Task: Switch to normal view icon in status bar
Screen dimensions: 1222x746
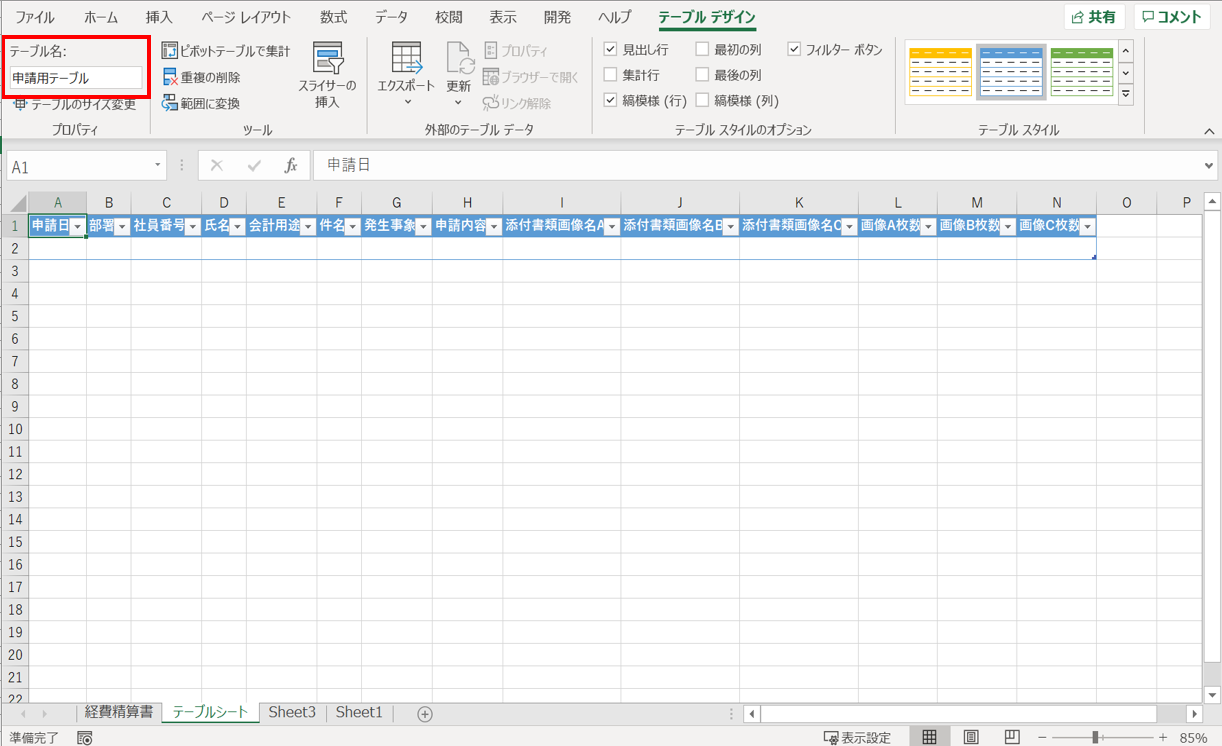Action: point(929,738)
